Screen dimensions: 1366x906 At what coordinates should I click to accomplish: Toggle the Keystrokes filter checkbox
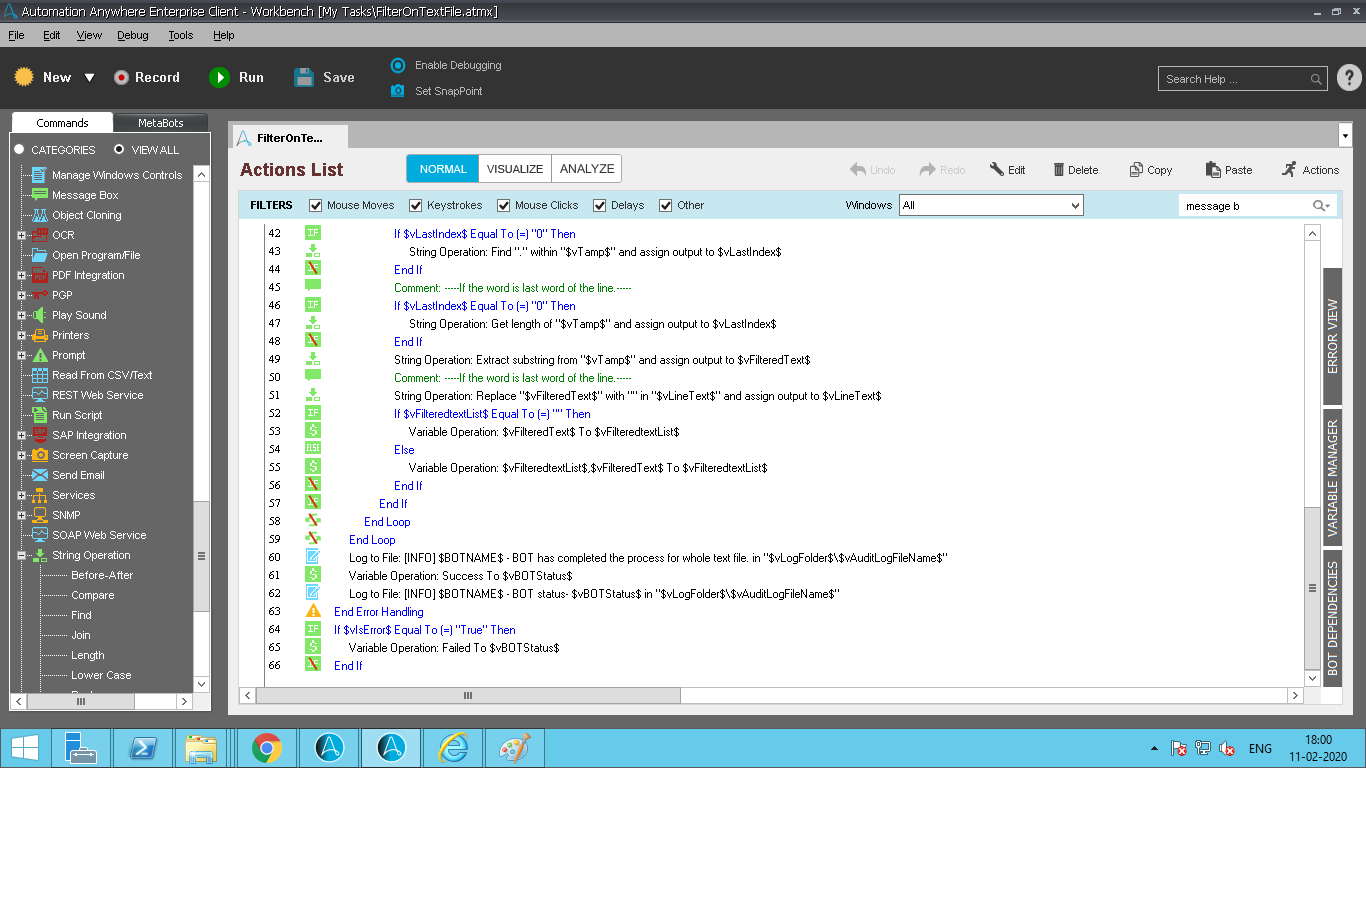(416, 206)
